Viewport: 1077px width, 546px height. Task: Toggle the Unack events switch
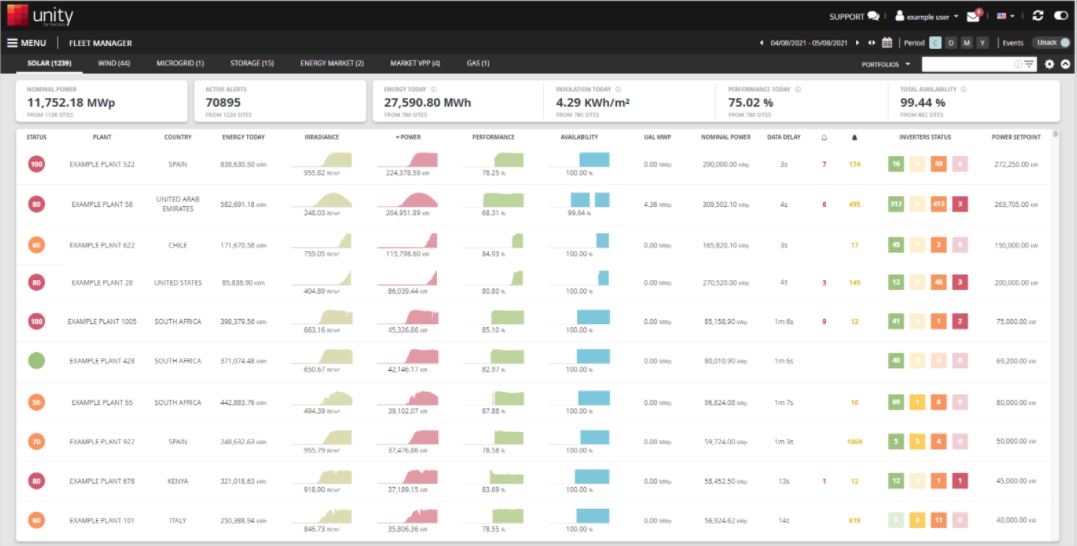[x=1052, y=43]
